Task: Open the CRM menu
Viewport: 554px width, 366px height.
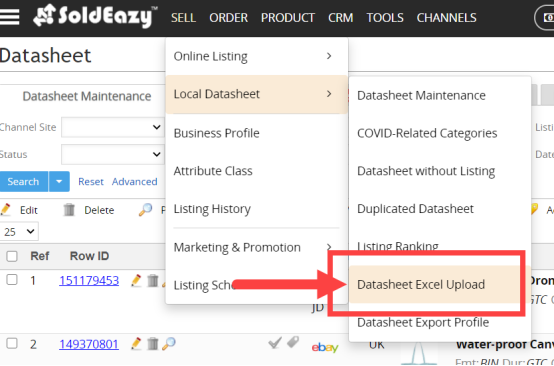Action: click(x=341, y=18)
